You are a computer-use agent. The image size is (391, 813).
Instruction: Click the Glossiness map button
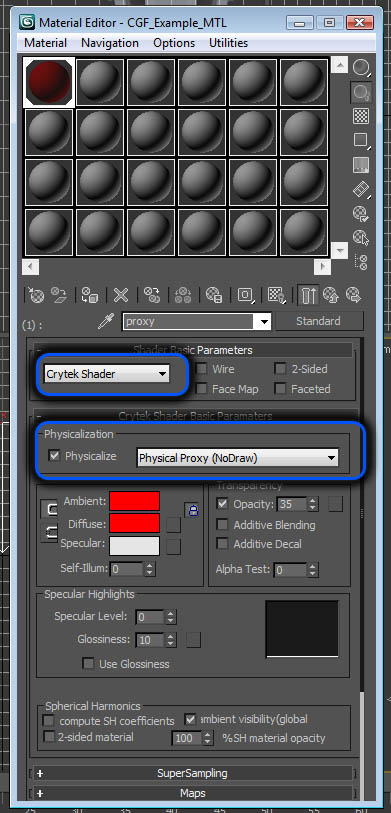pos(193,640)
